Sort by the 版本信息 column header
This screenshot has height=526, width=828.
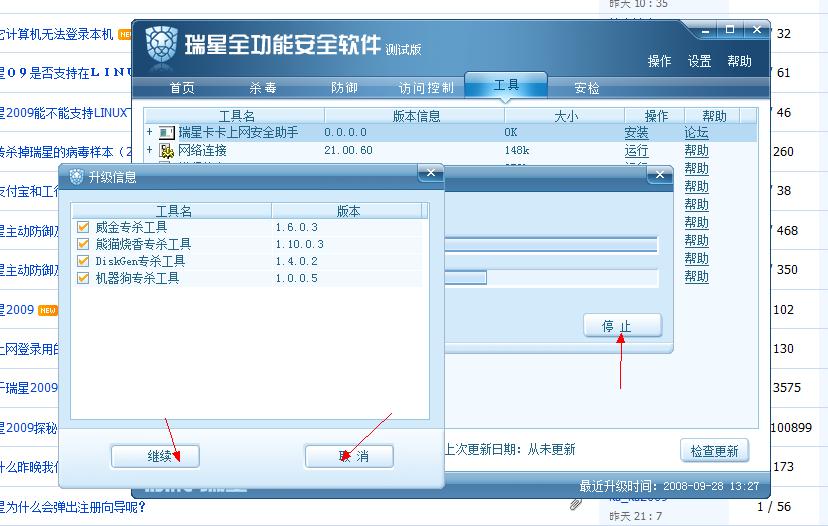point(415,116)
